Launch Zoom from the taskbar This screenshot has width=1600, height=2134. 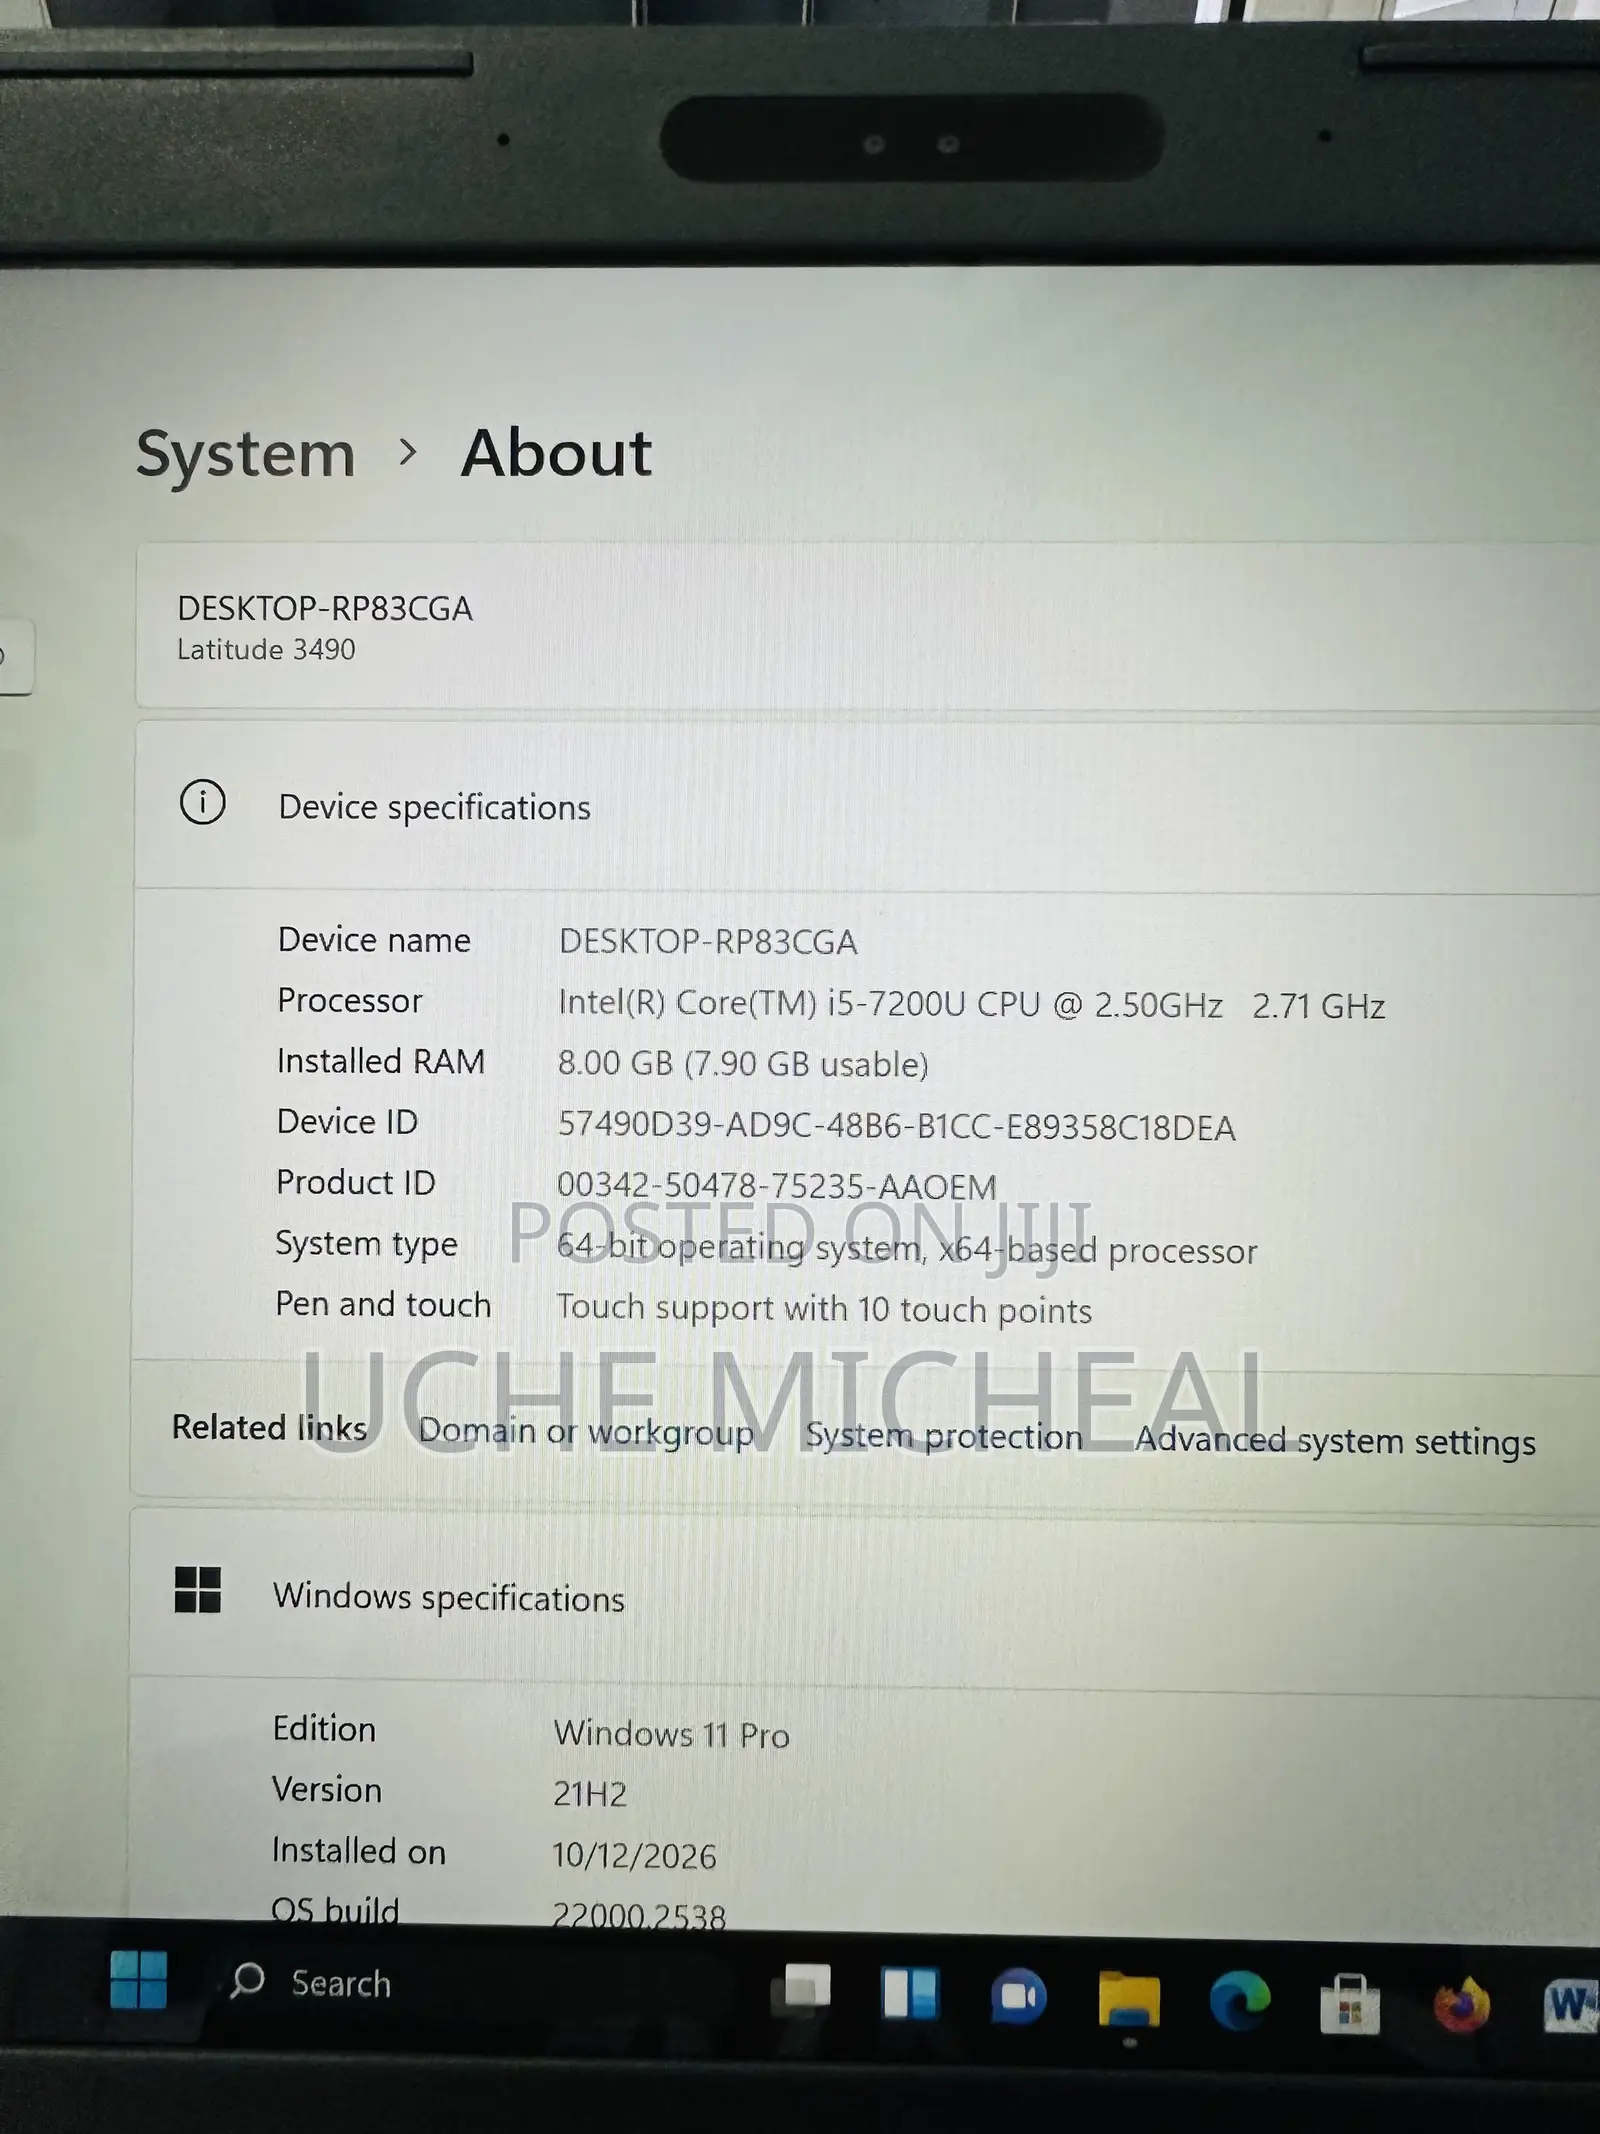(1018, 1997)
